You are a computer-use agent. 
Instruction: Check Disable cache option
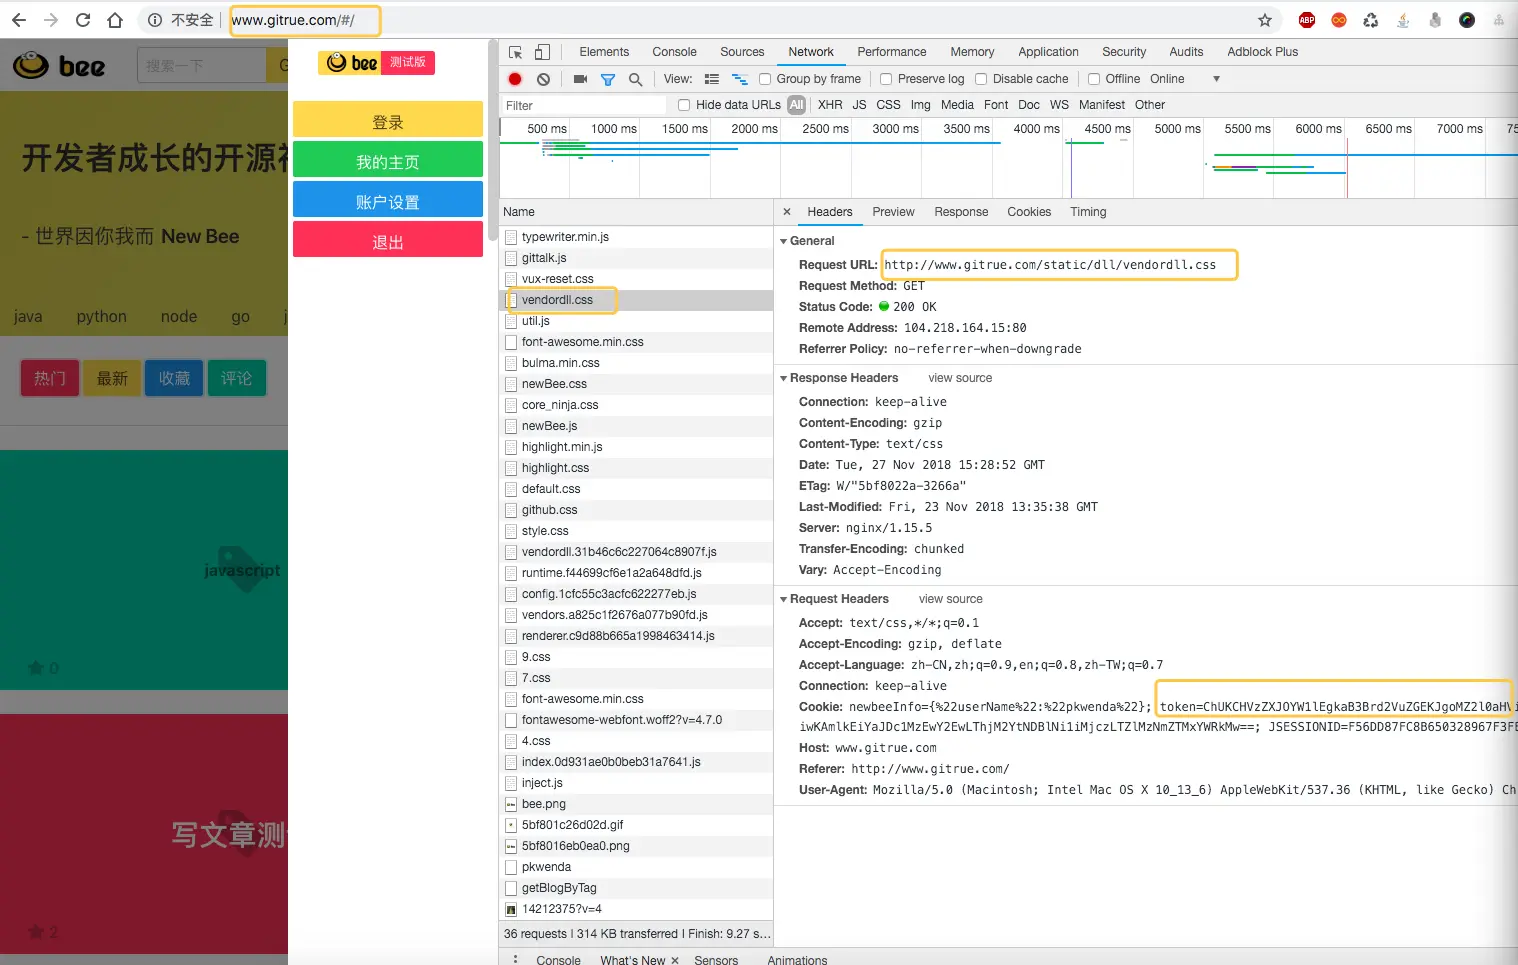click(x=981, y=79)
